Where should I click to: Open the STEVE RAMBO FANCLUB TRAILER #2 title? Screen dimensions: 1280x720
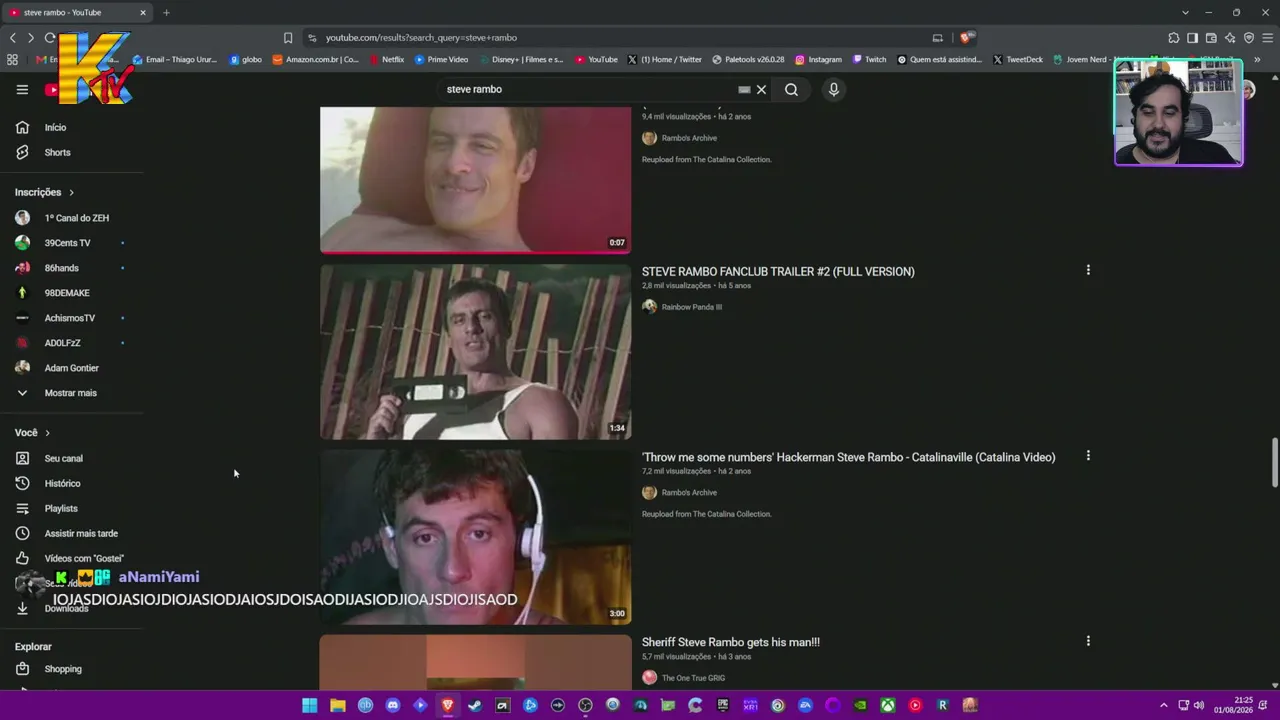point(778,271)
